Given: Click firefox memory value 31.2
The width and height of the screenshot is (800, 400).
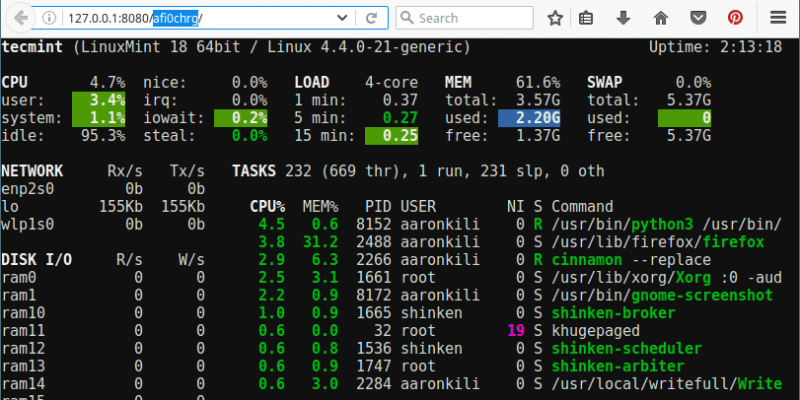Looking at the screenshot, I should [320, 242].
